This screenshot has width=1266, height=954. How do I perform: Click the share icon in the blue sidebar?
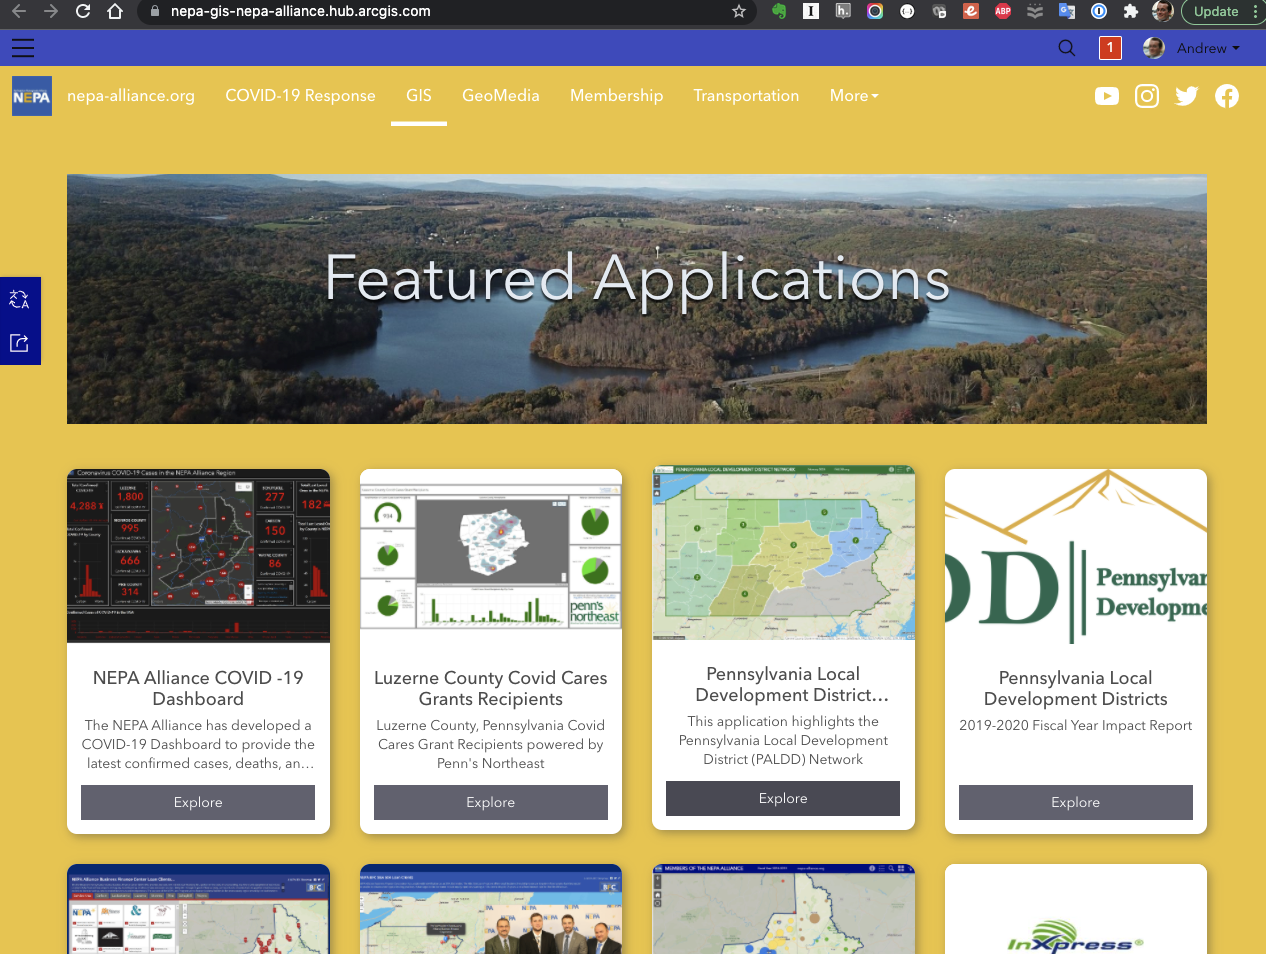(20, 342)
